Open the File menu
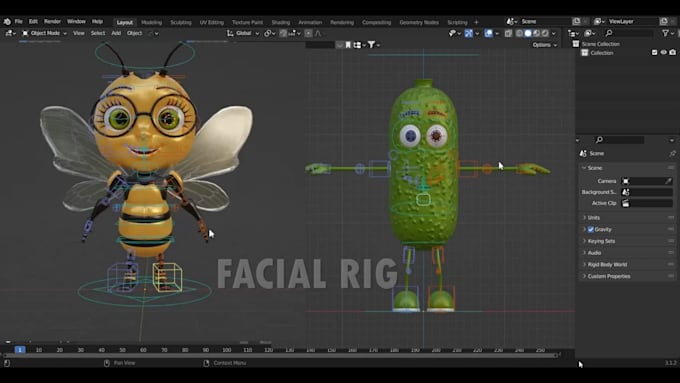680x383 pixels. point(19,21)
